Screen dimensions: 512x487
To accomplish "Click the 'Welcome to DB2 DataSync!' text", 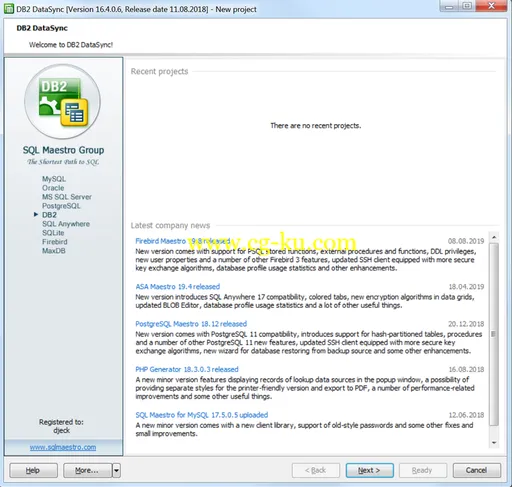I will [x=71, y=45].
